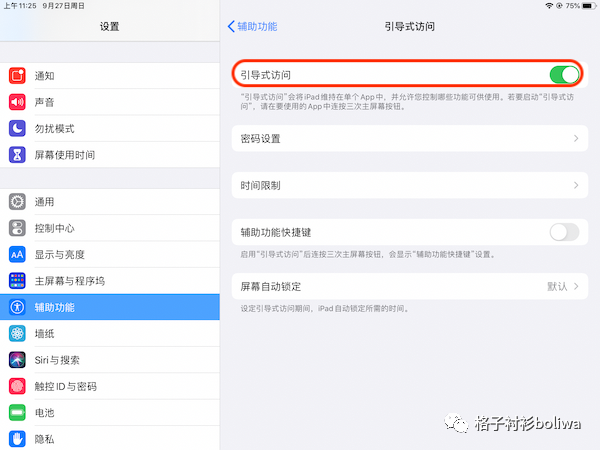This screenshot has width=600, height=450.
Task: Tap 屏幕自动锁定 label
Action: click(x=271, y=287)
